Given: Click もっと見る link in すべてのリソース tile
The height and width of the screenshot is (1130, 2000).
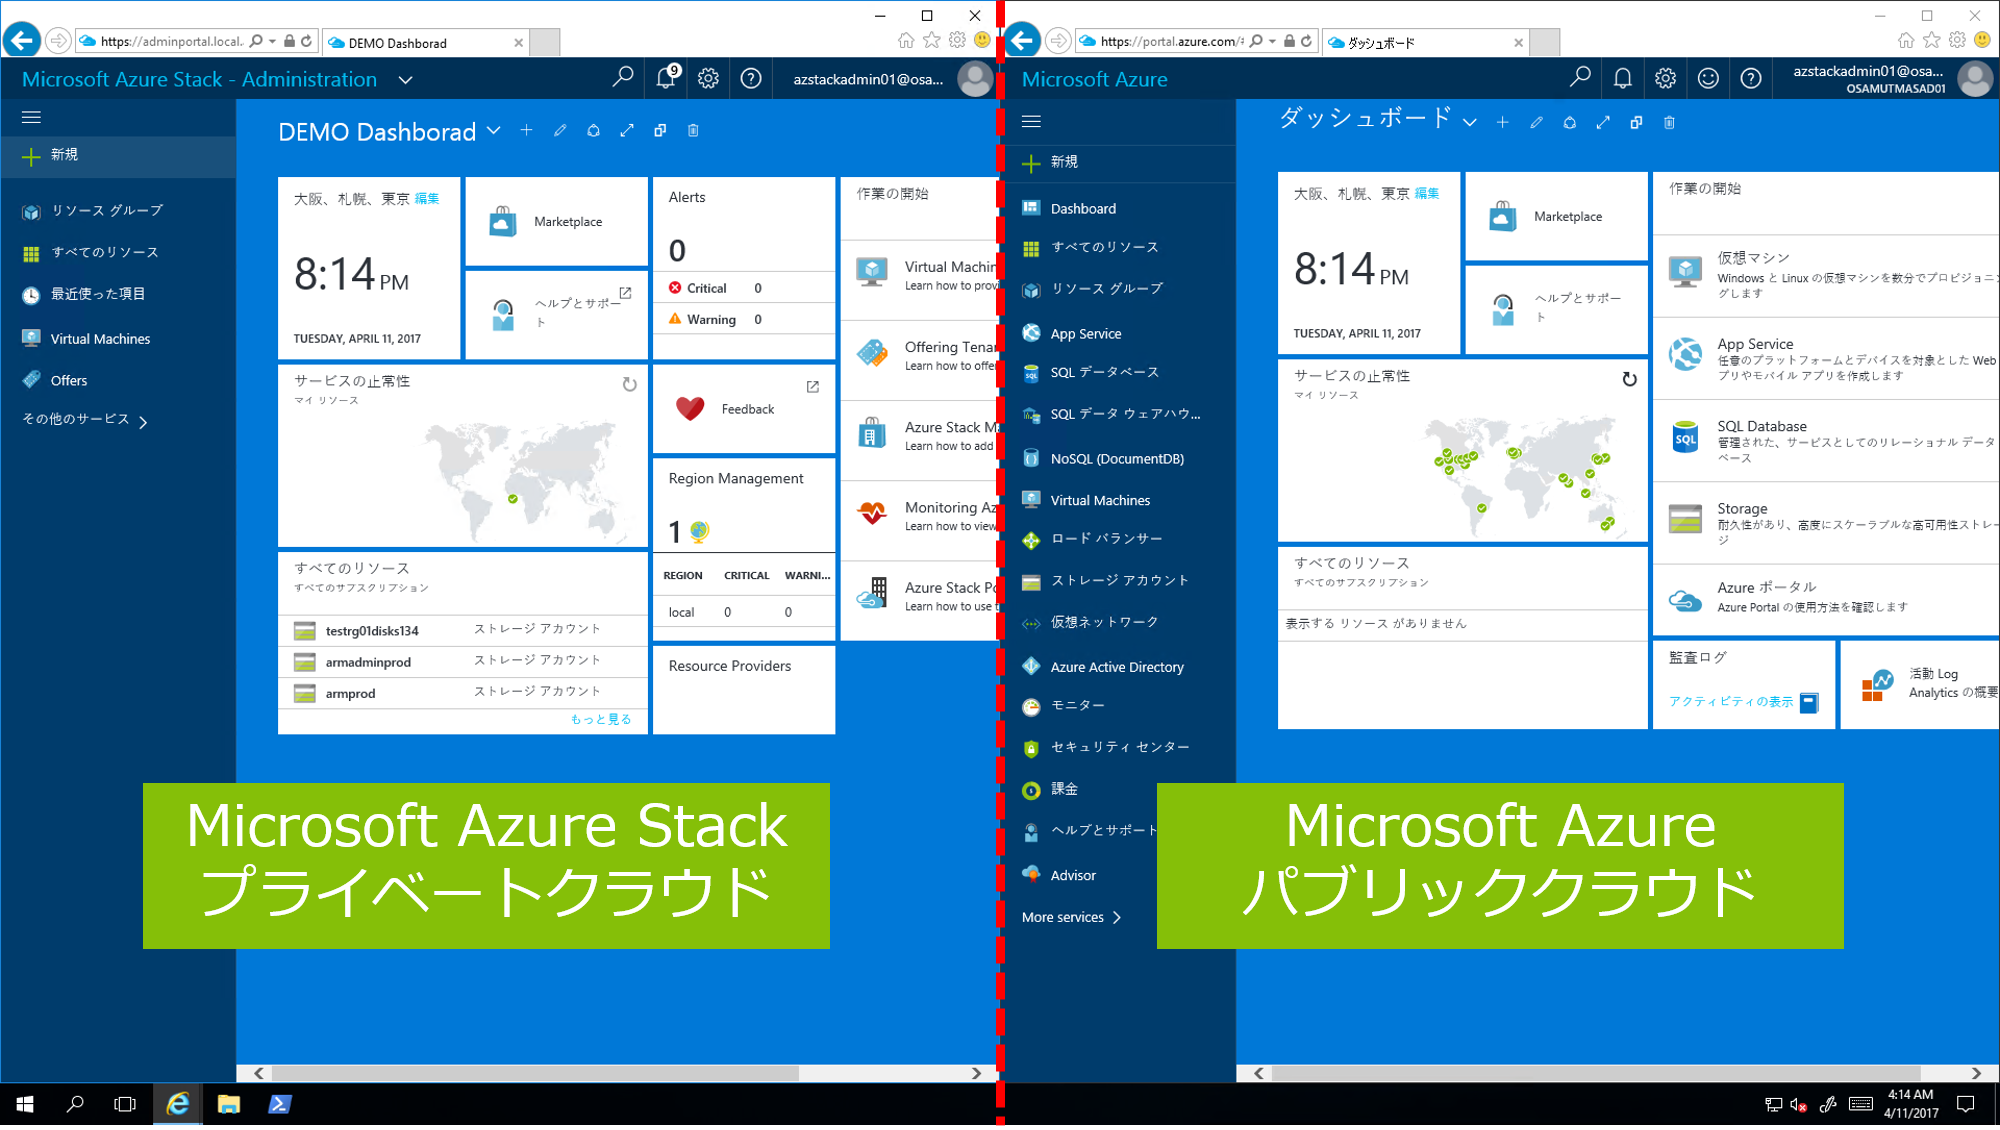Looking at the screenshot, I should click(601, 719).
